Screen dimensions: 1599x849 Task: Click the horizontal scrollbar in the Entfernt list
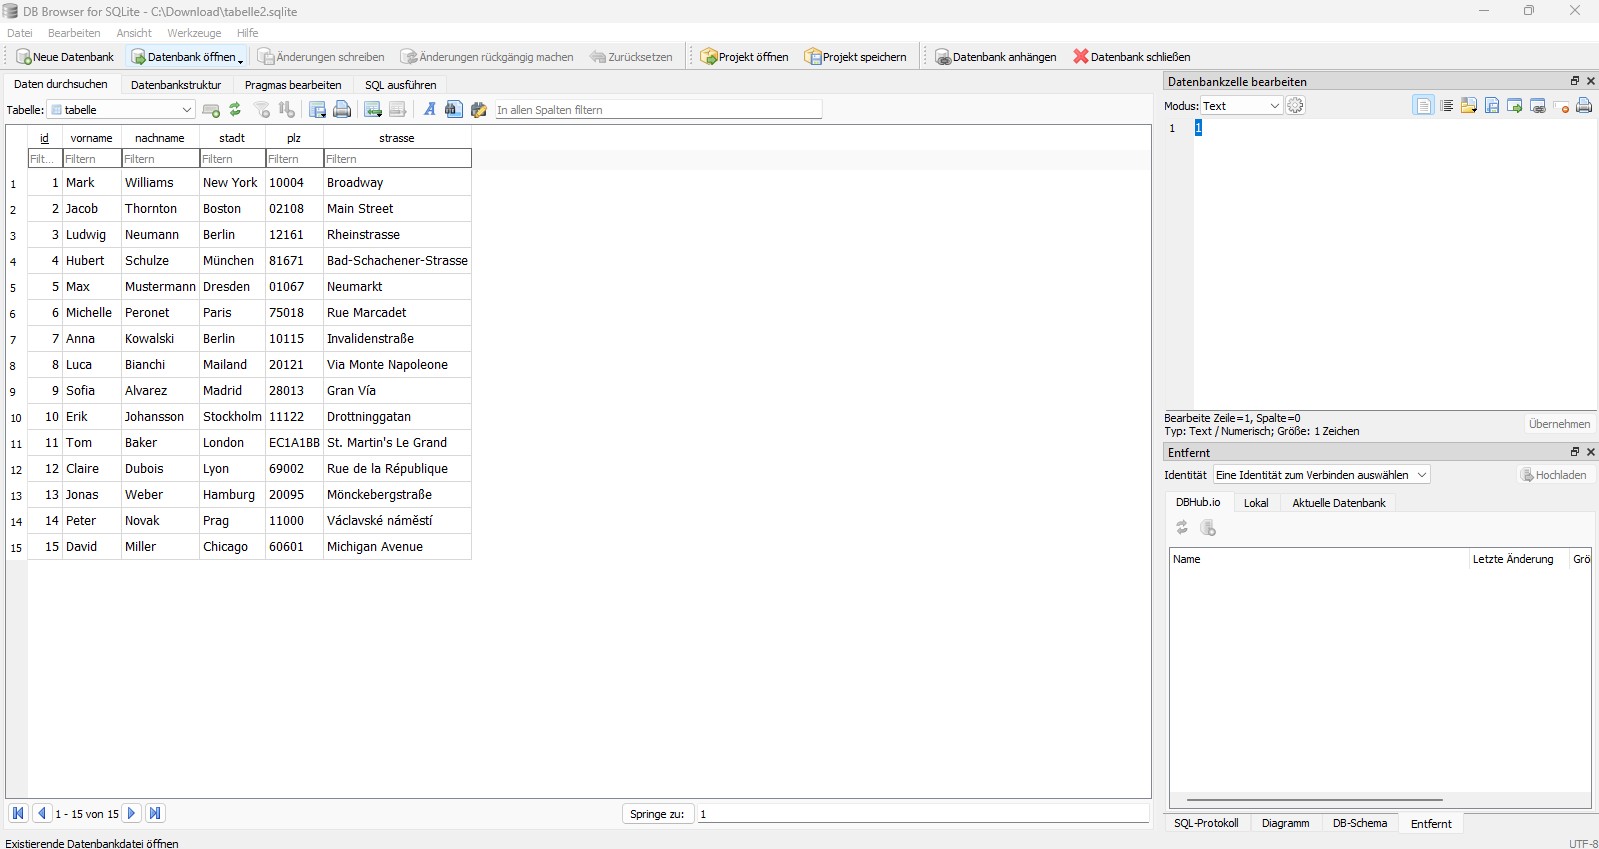point(1314,800)
